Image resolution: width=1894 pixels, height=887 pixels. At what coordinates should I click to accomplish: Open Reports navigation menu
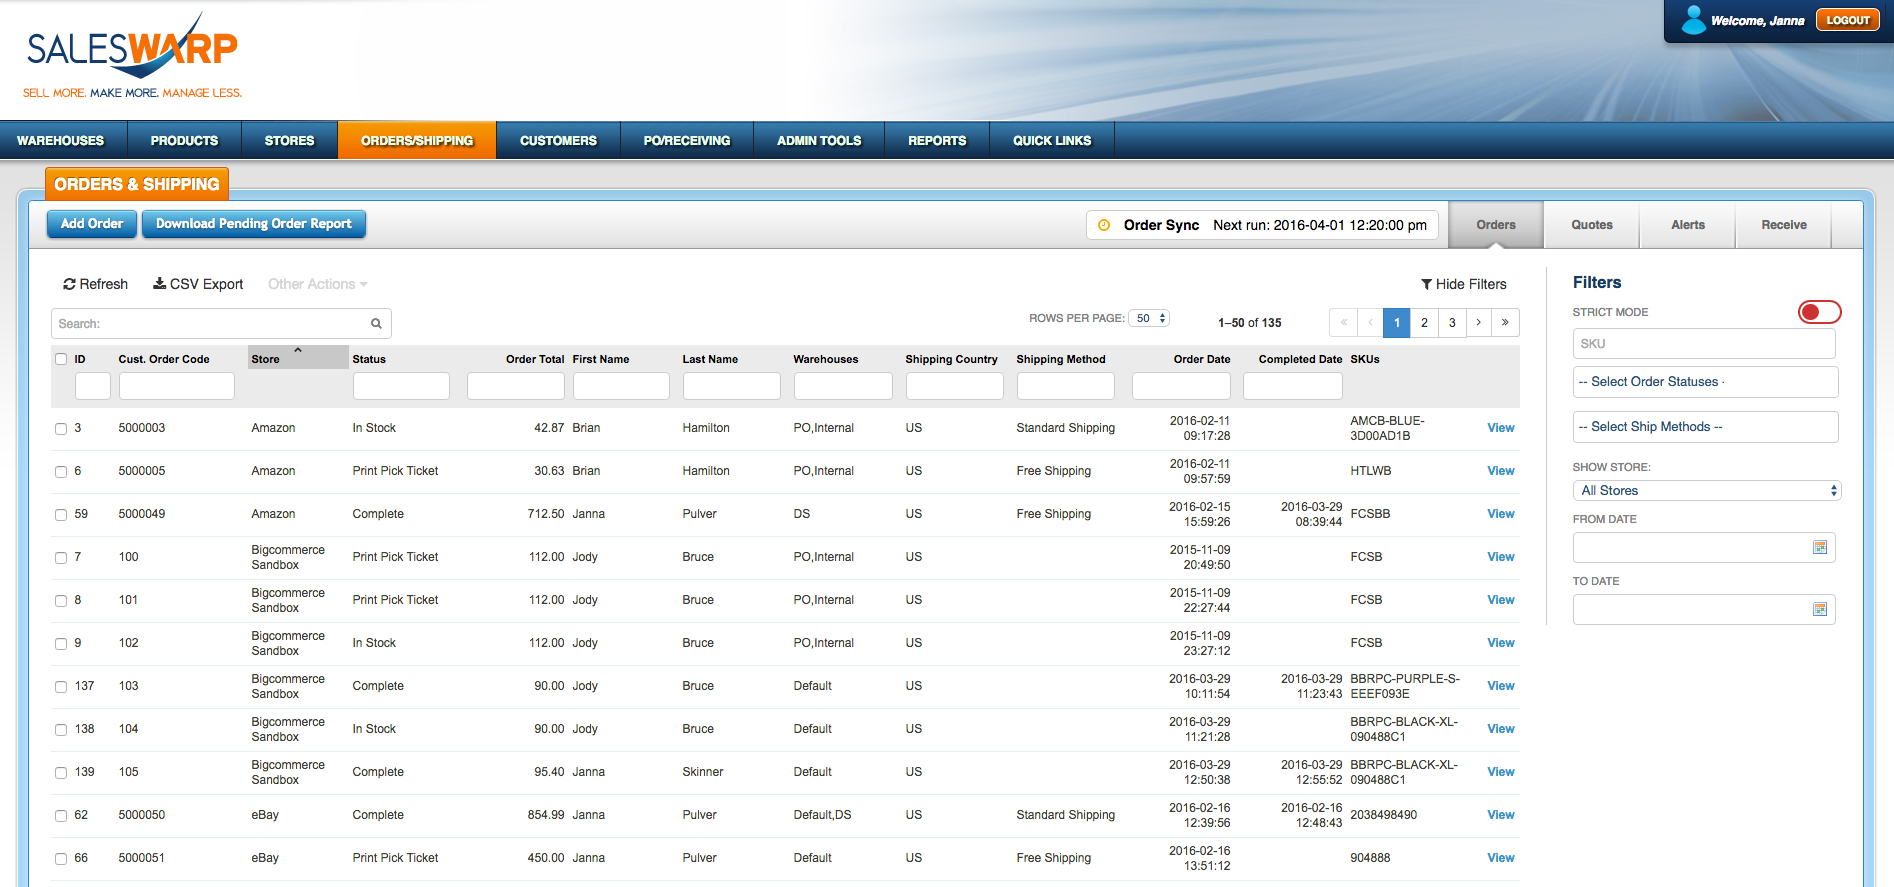point(937,141)
